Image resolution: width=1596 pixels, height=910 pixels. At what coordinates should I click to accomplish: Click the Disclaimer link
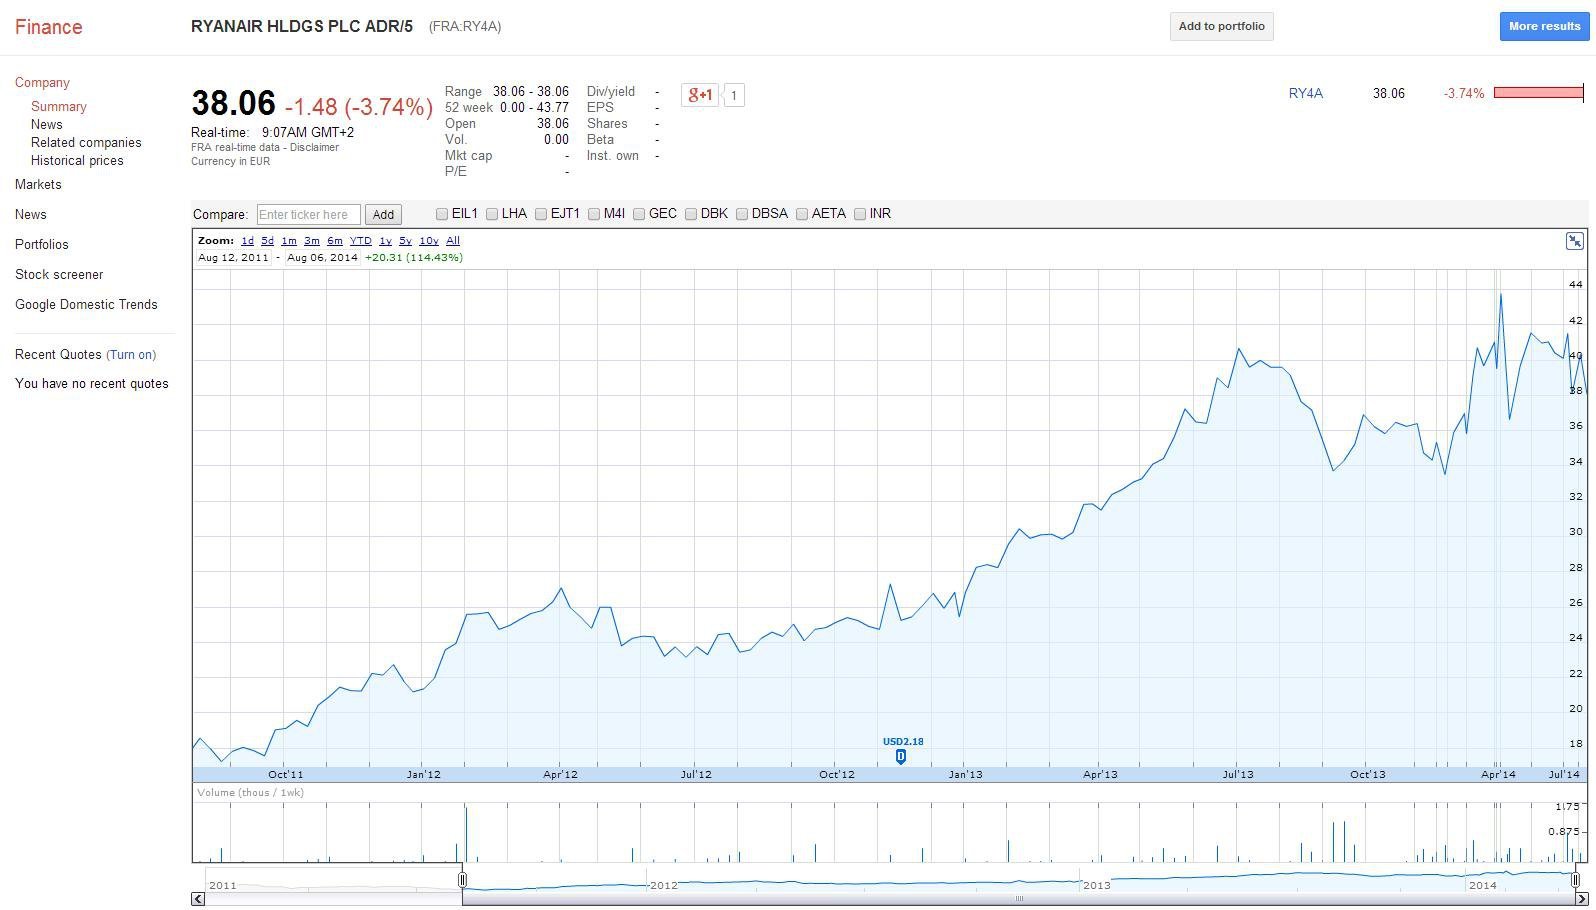click(314, 148)
